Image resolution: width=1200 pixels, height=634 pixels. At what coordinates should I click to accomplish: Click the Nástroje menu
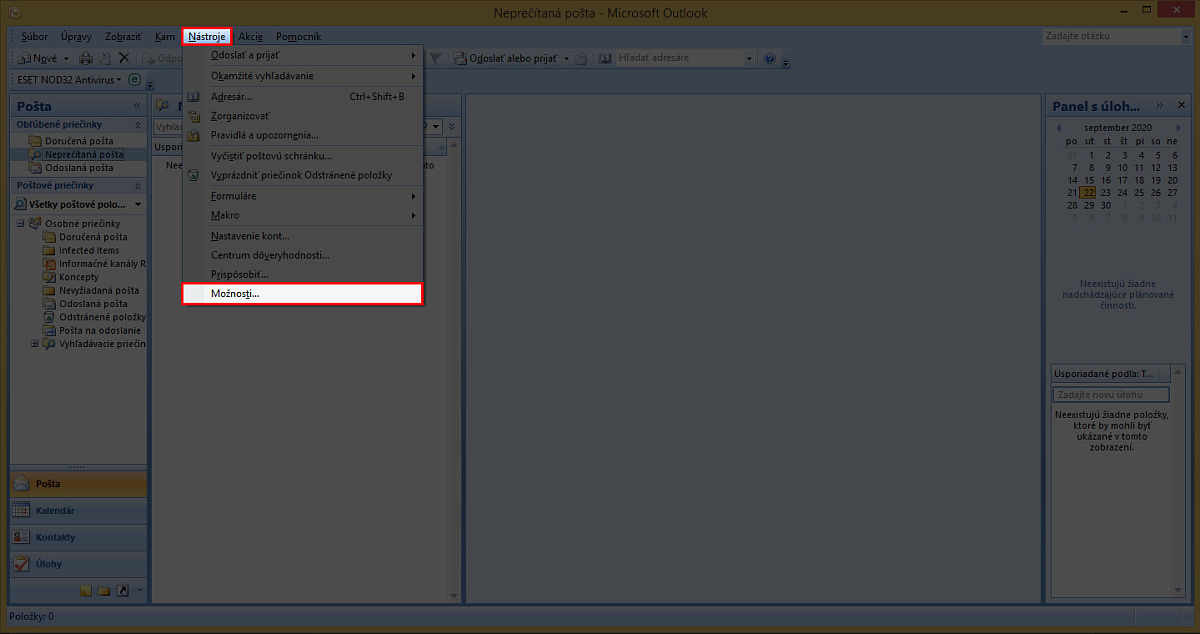pos(207,36)
